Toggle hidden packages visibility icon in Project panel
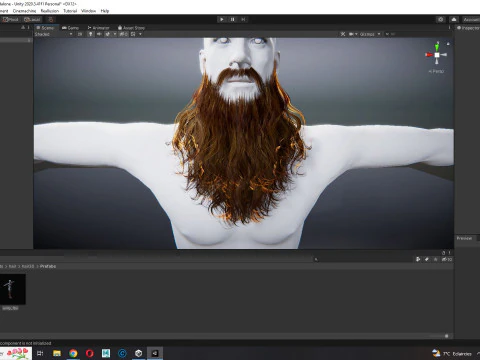Image resolution: width=480 pixels, height=360 pixels. tap(447, 259)
